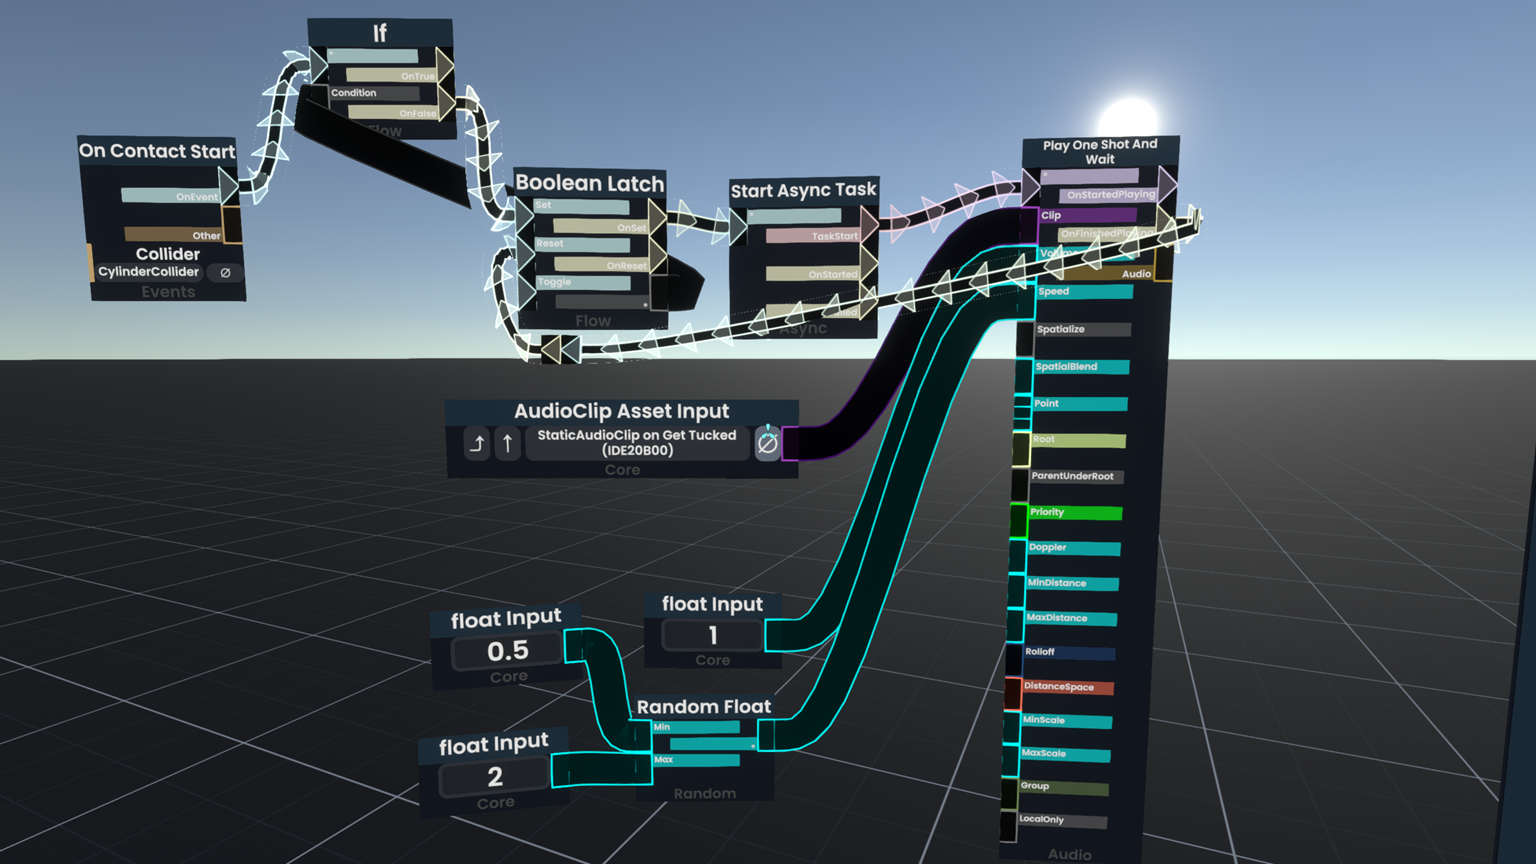The image size is (1536, 864).
Task: Edit the float Input value 0.5
Action: [508, 651]
